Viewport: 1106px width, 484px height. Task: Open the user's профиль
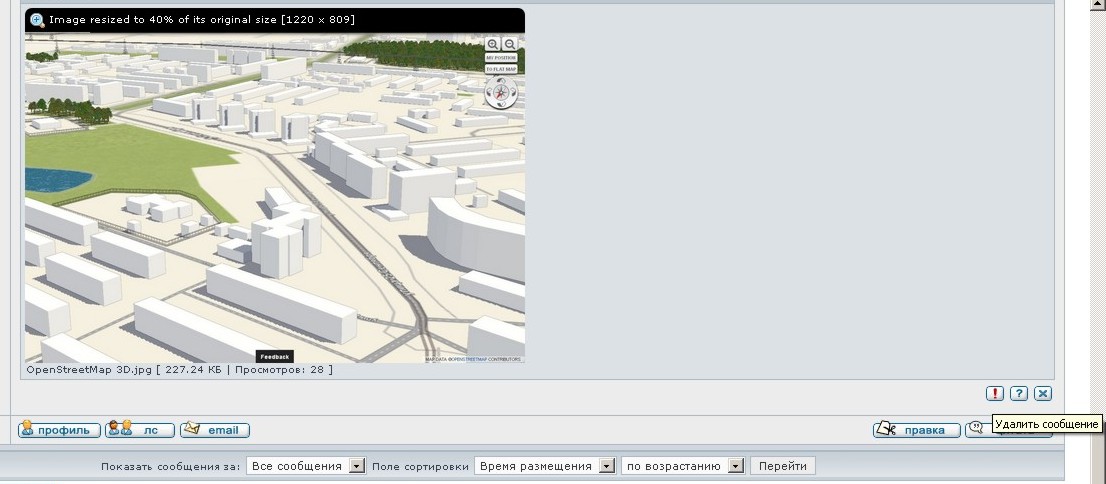pyautogui.click(x=59, y=430)
